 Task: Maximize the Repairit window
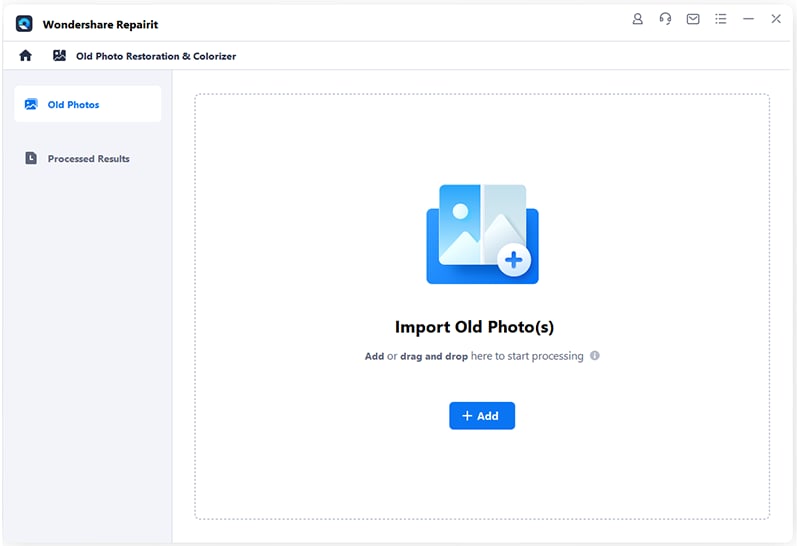pos(762,19)
